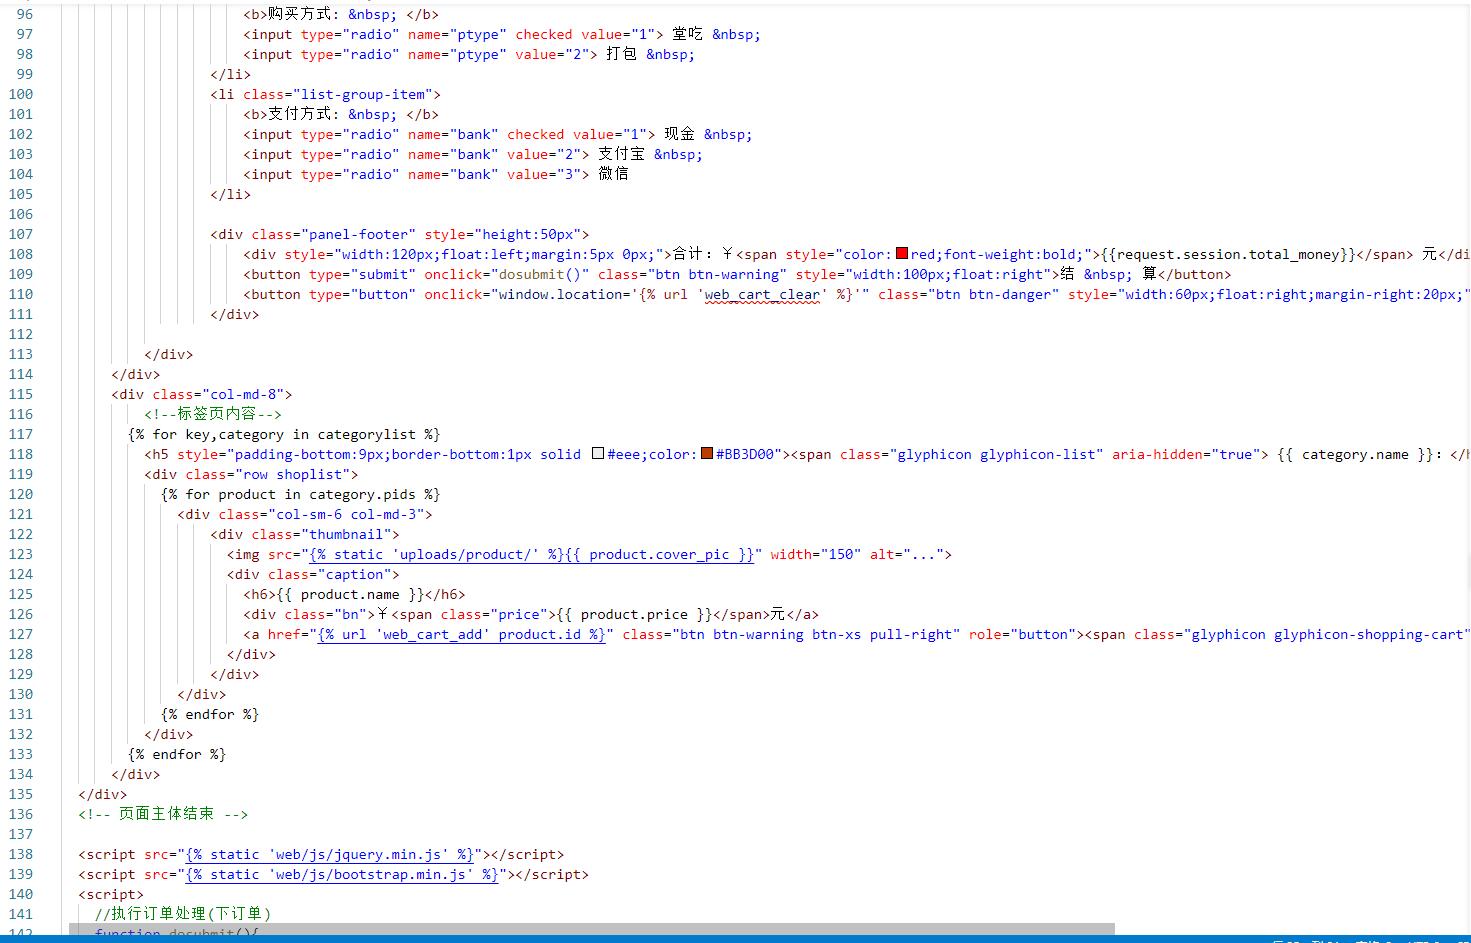
Task: Click line number 117 in the gutter
Action: 21,434
